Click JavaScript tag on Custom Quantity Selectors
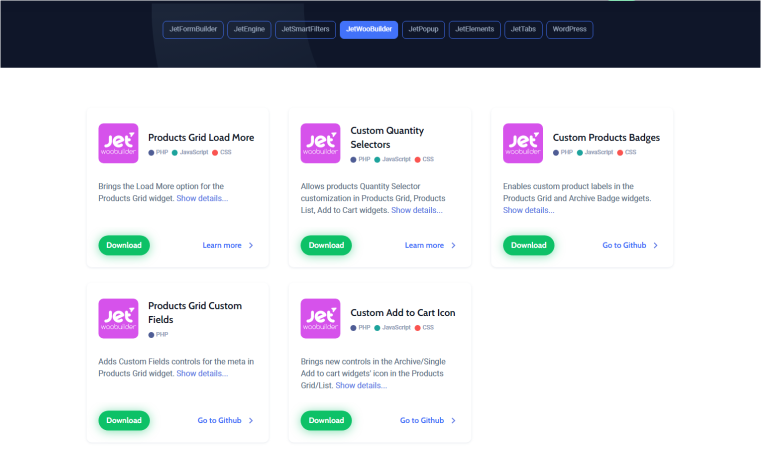The image size is (761, 451). 393,159
